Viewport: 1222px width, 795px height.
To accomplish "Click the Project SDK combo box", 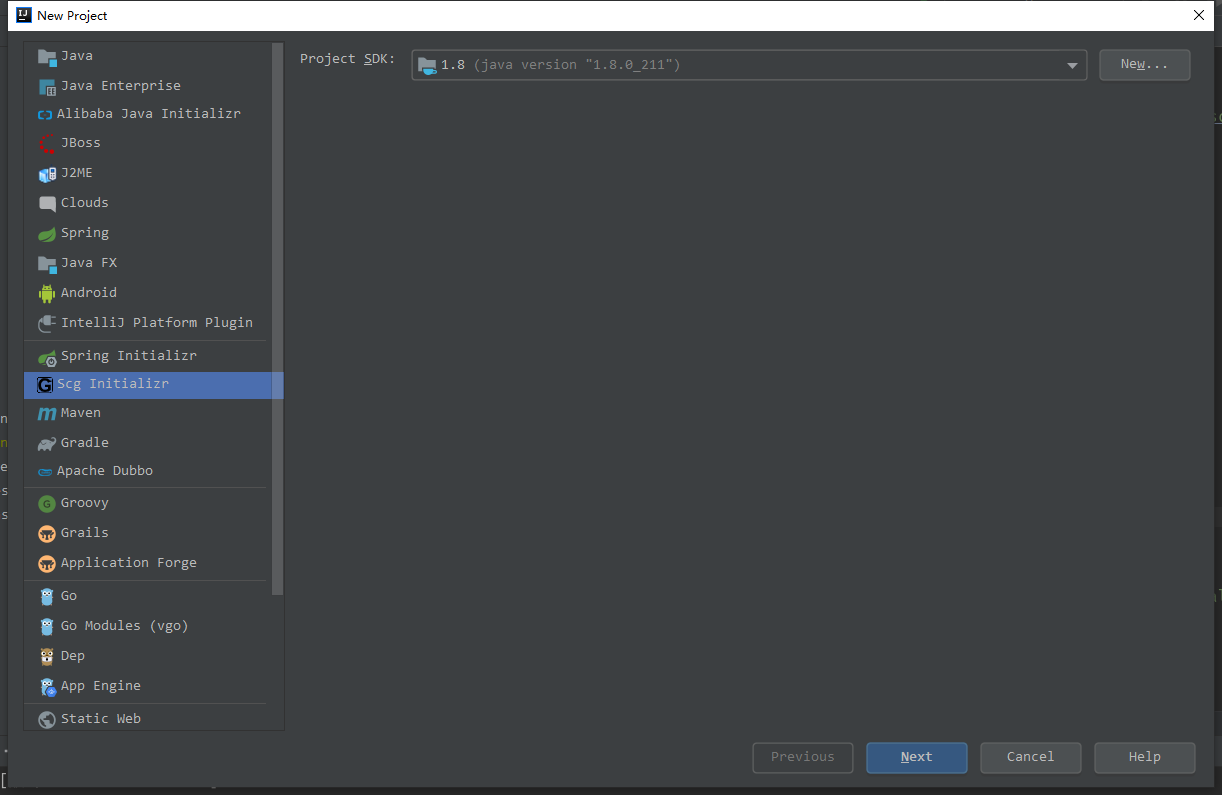I will click(x=740, y=65).
